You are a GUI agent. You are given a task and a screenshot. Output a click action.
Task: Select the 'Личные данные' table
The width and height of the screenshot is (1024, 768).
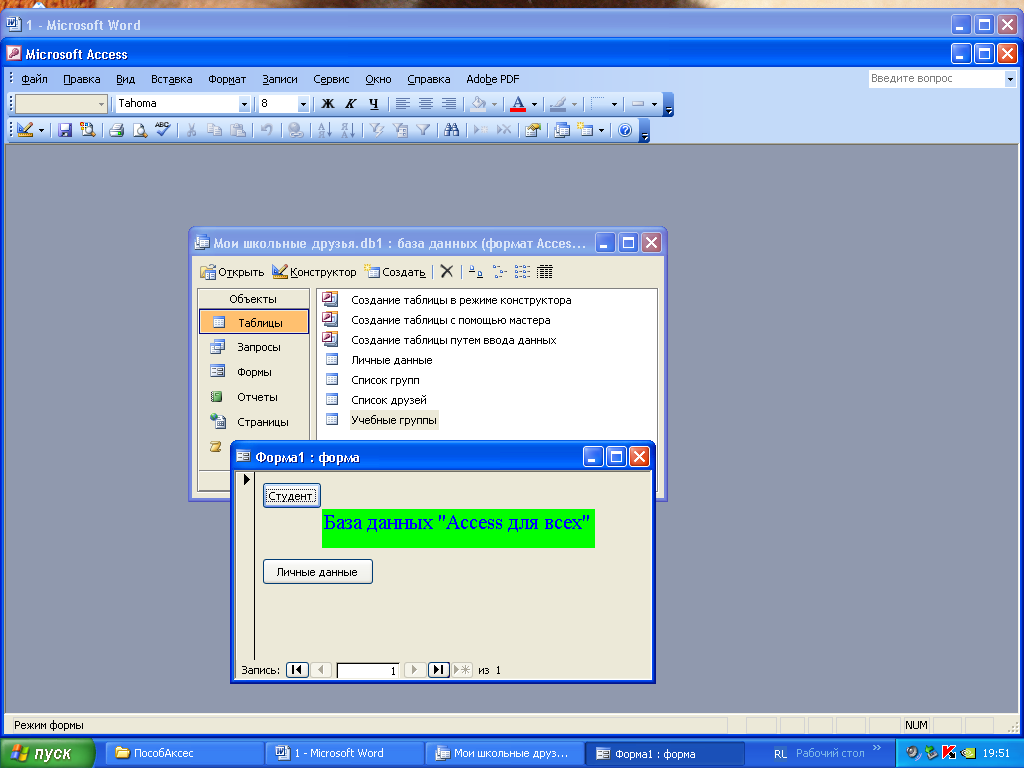[392, 360]
